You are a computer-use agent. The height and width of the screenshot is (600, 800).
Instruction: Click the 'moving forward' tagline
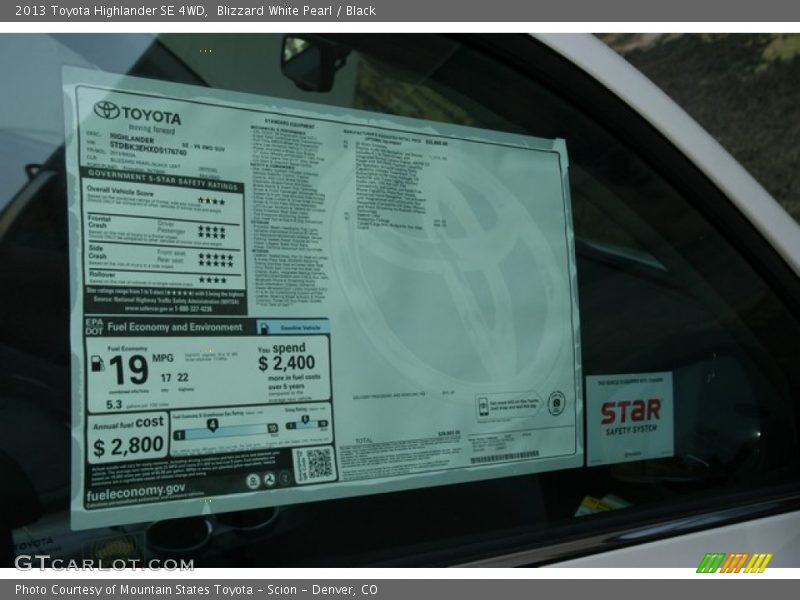152,130
